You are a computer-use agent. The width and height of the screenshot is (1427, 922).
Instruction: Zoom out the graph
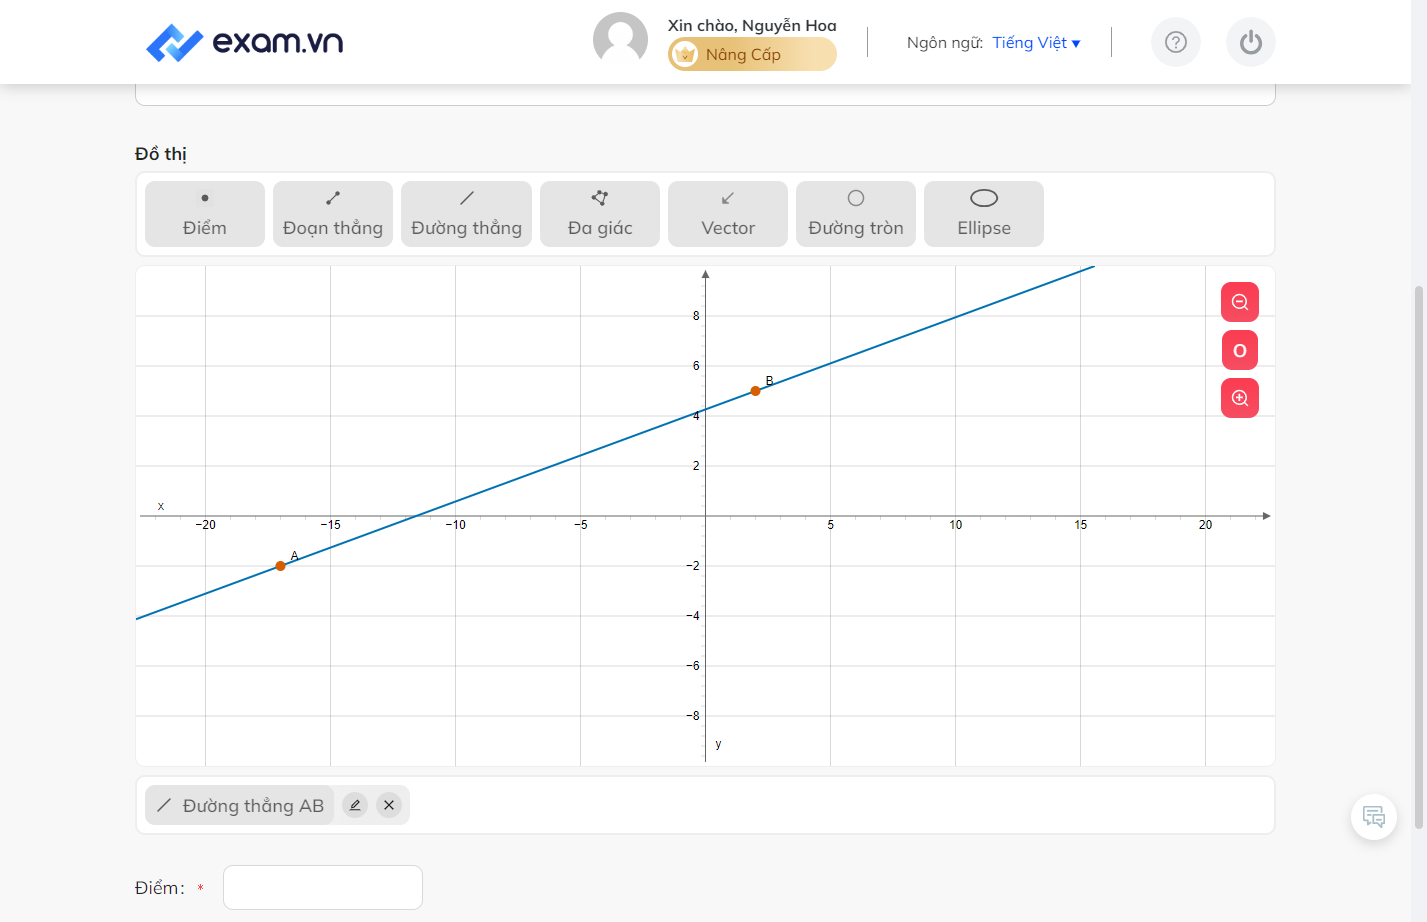click(1240, 302)
